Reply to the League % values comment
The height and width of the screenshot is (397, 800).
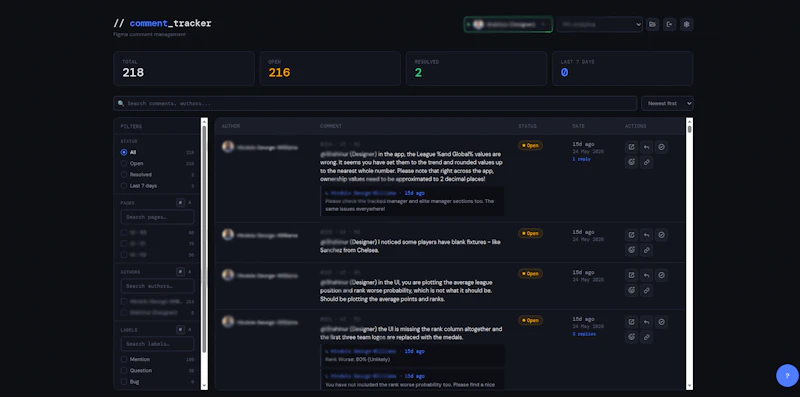coord(646,147)
